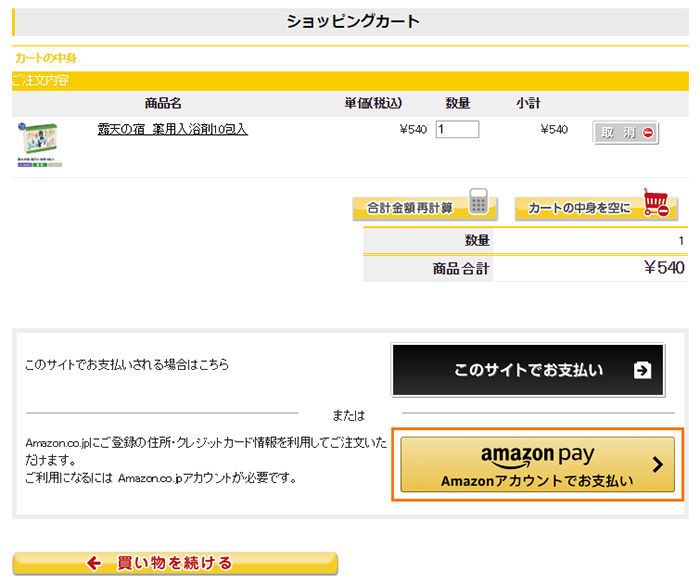Click the chevron on the Amazon Pay button
This screenshot has width=700, height=585.
(657, 464)
